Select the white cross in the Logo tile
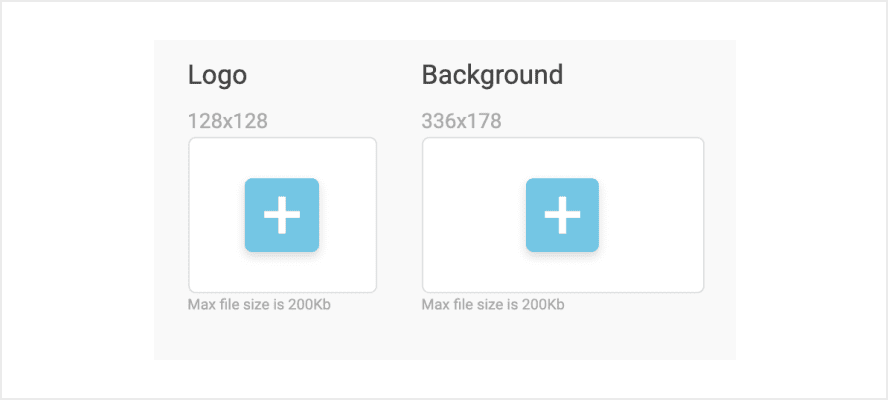 [x=282, y=215]
